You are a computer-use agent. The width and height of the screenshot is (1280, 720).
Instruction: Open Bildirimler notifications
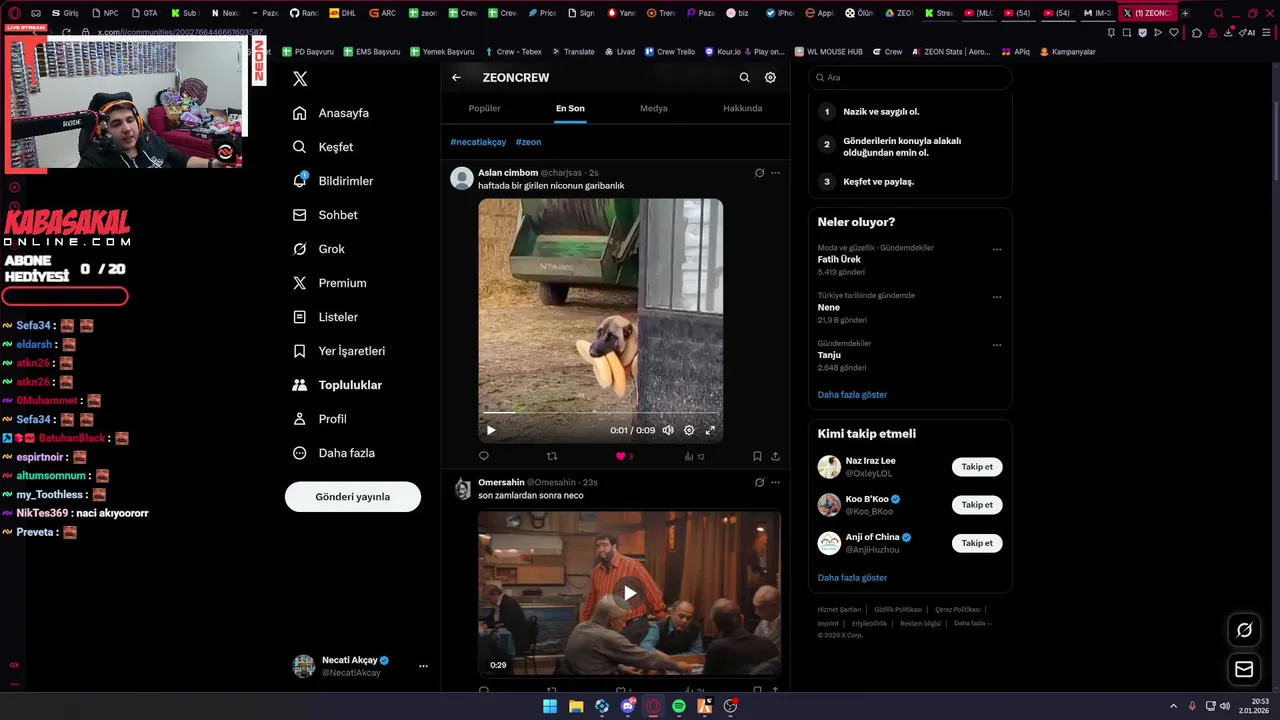(x=333, y=181)
